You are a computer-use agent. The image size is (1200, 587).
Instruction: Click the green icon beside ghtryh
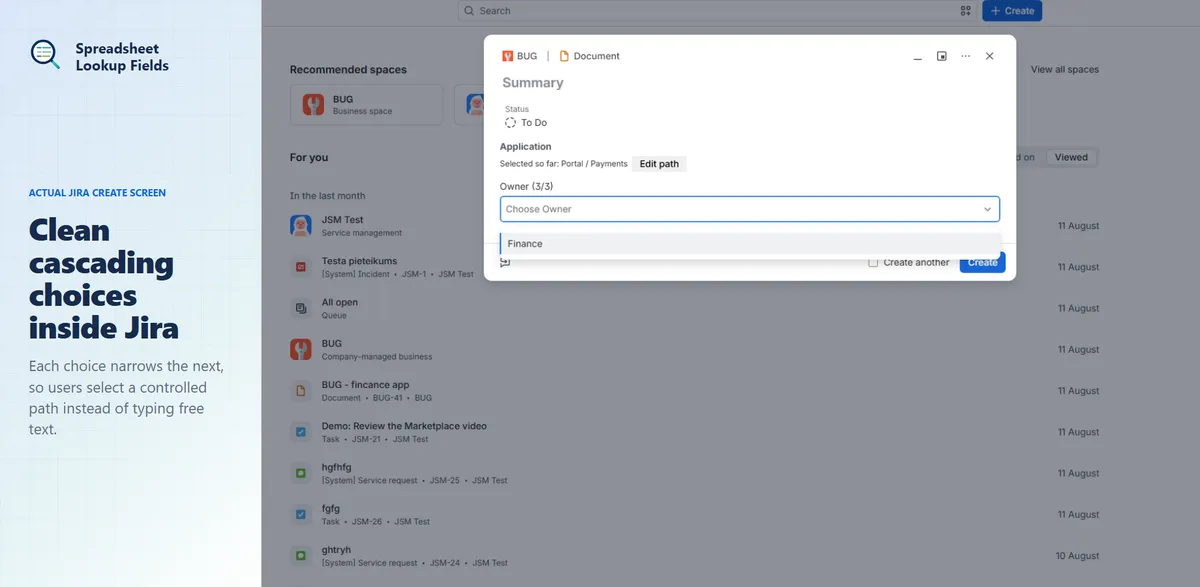click(x=301, y=555)
